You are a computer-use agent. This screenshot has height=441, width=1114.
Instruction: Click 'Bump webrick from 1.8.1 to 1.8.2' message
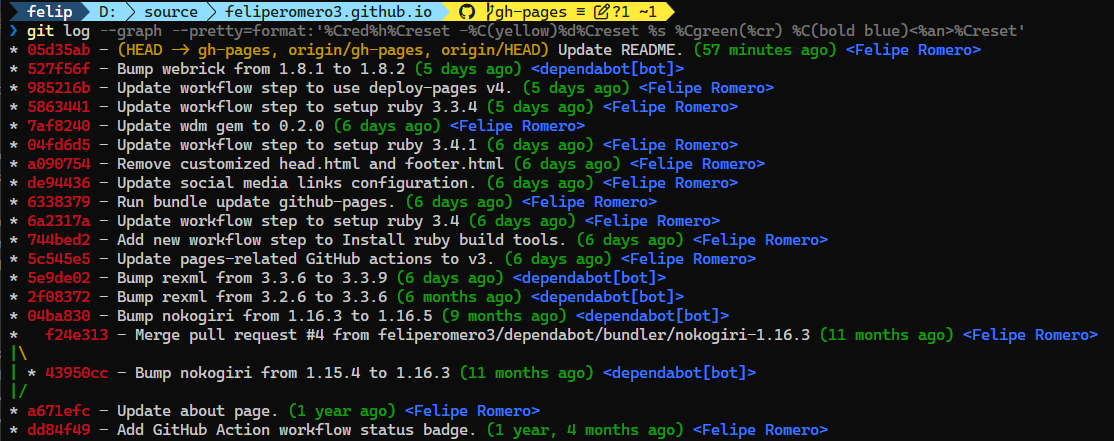tap(261, 69)
